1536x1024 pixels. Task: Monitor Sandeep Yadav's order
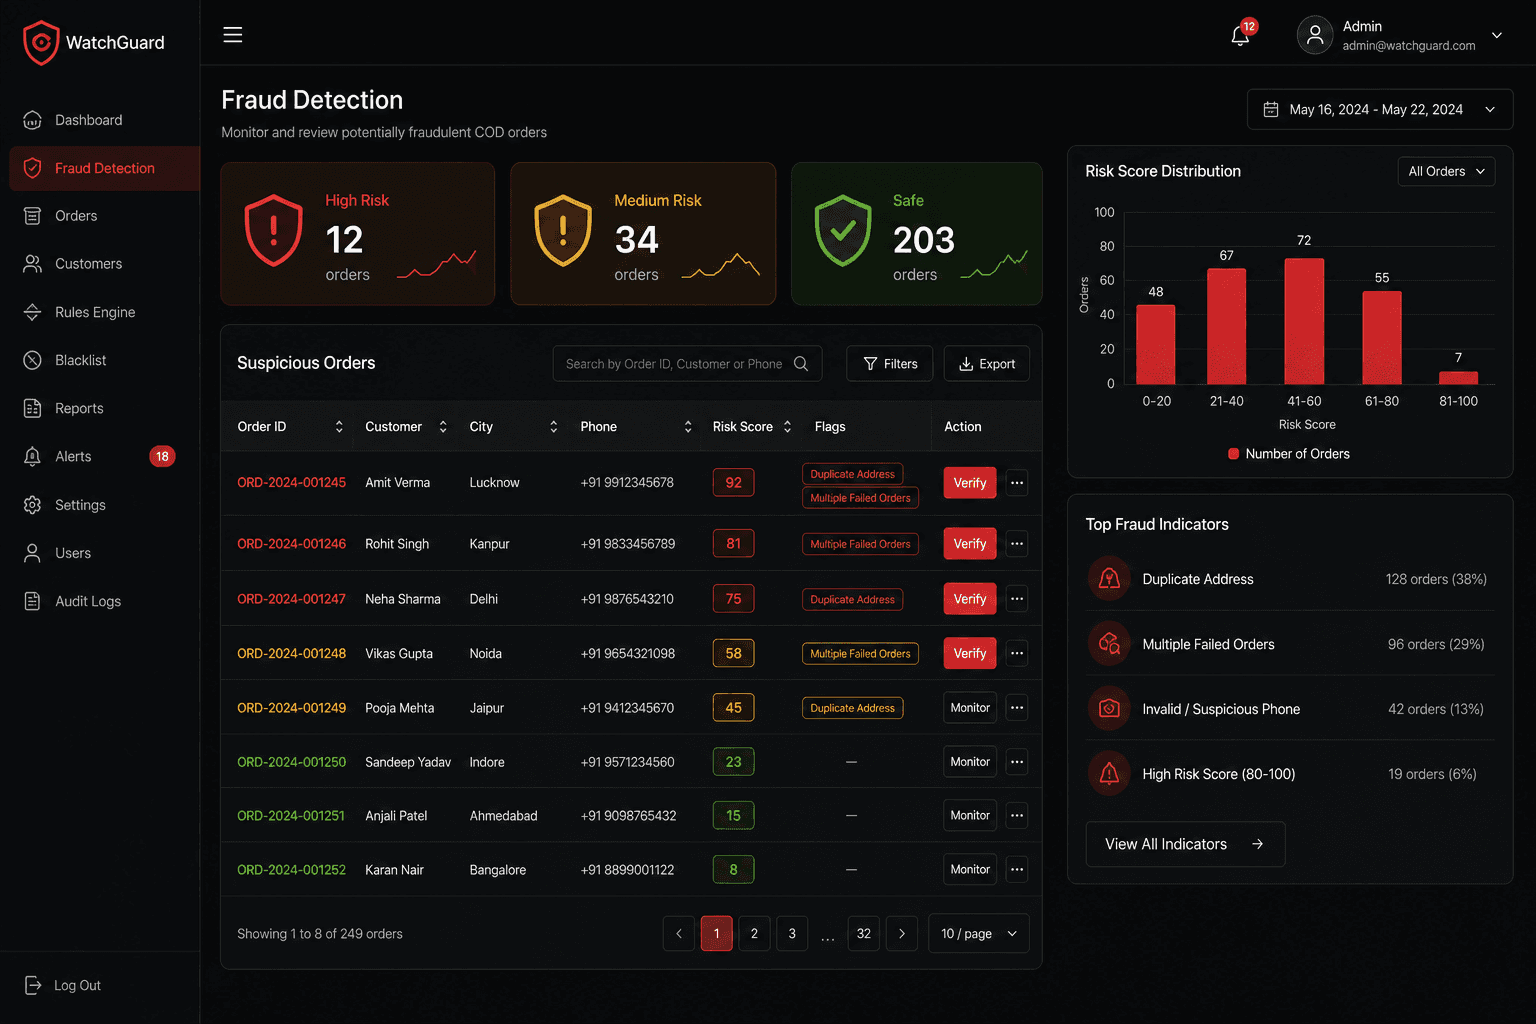coord(970,761)
